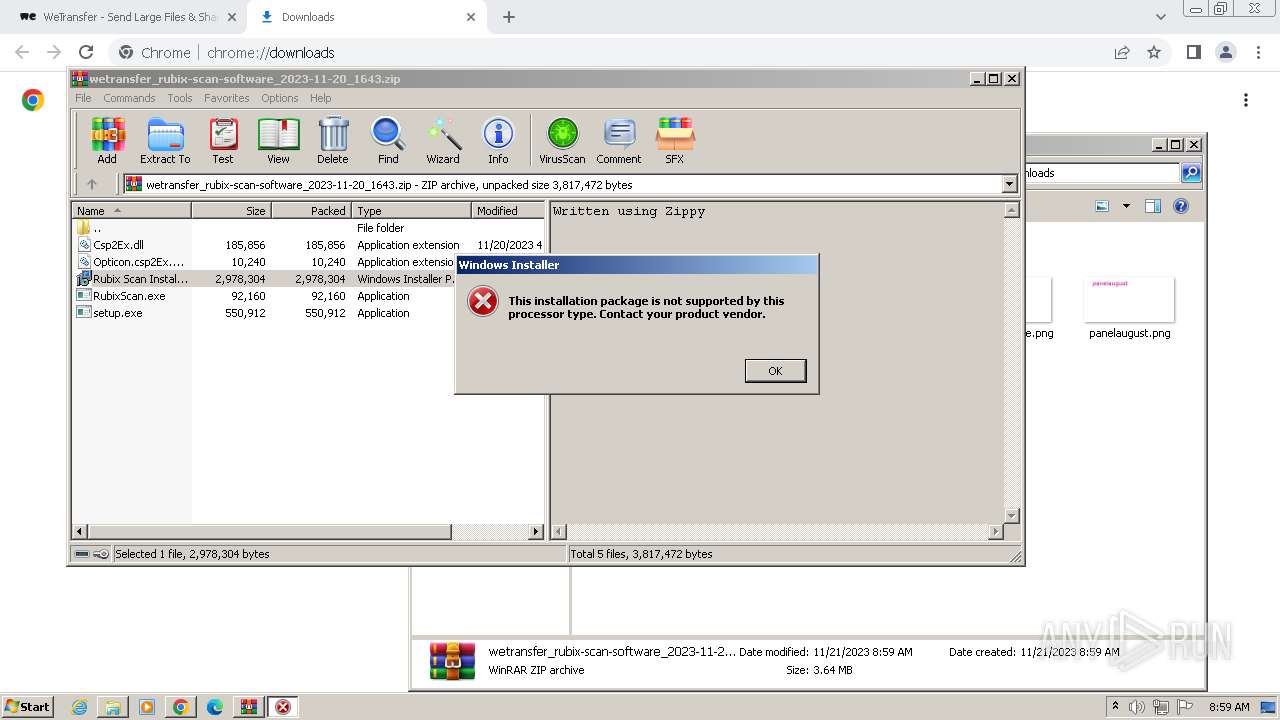This screenshot has height=720, width=1280.
Task: Open Chrome three-dot main menu
Action: pyautogui.click(x=1257, y=52)
